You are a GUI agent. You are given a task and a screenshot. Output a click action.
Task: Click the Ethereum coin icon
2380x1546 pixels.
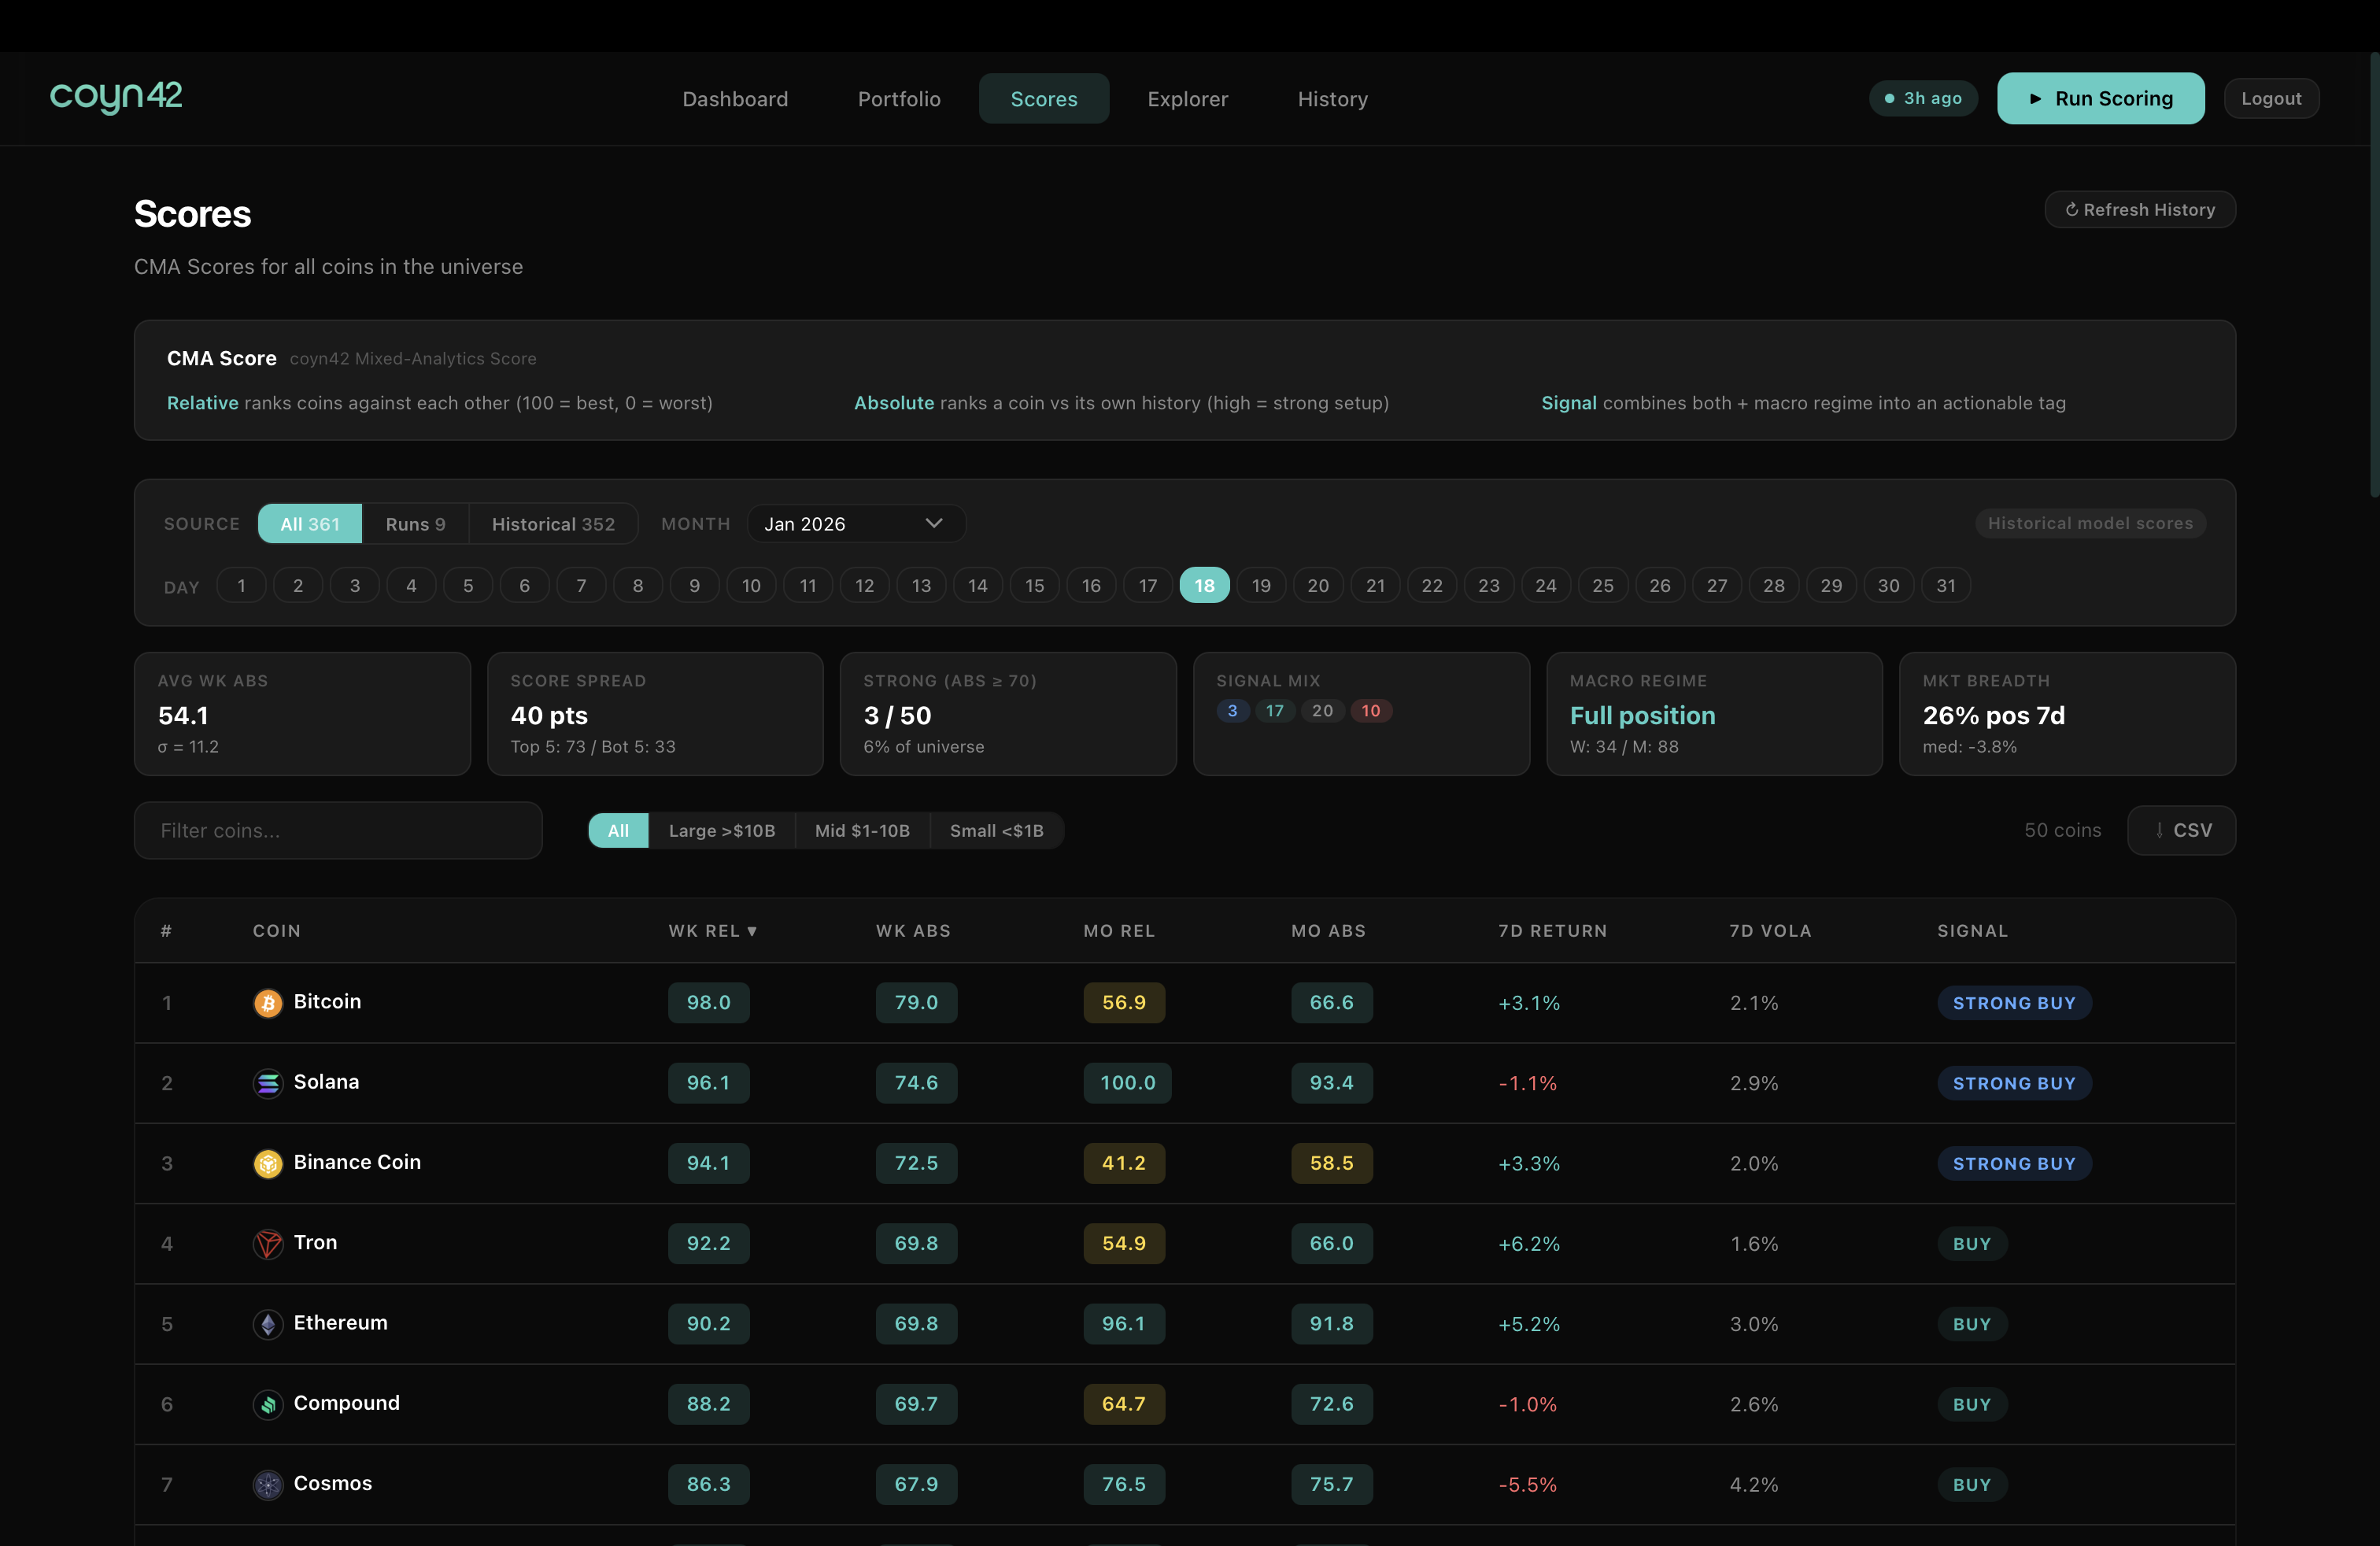click(267, 1324)
